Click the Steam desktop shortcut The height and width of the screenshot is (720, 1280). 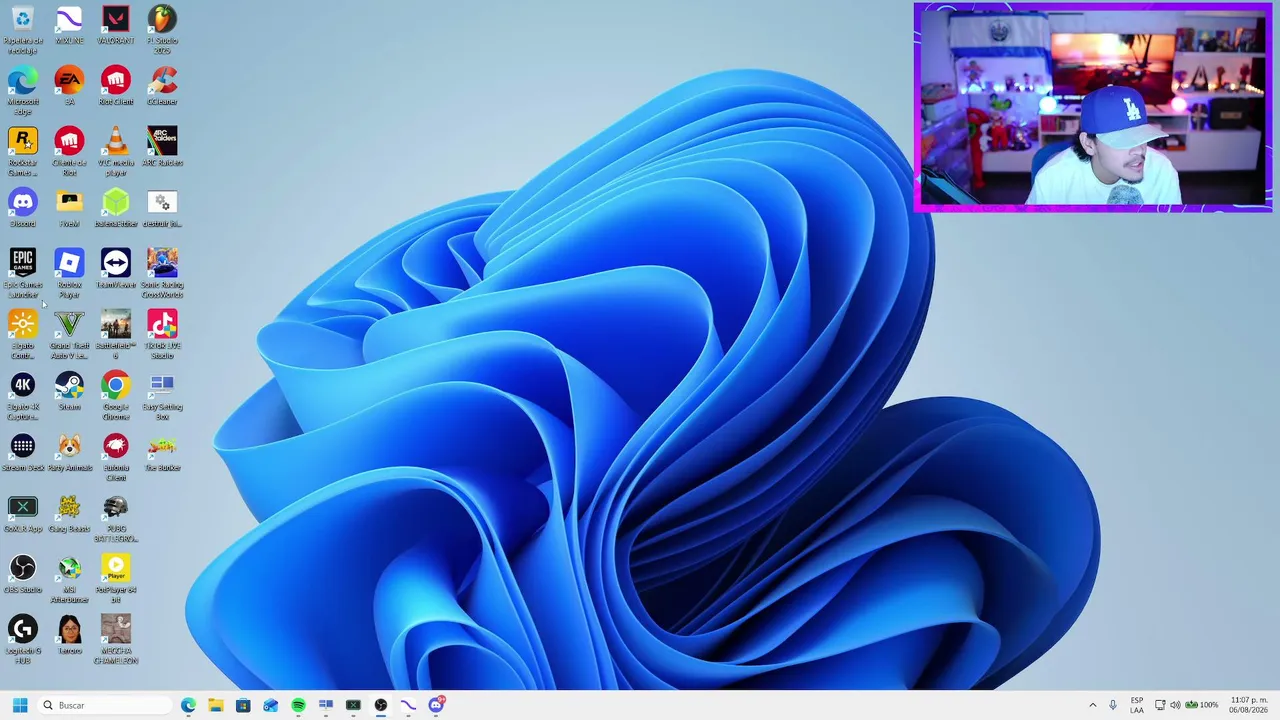(69, 391)
